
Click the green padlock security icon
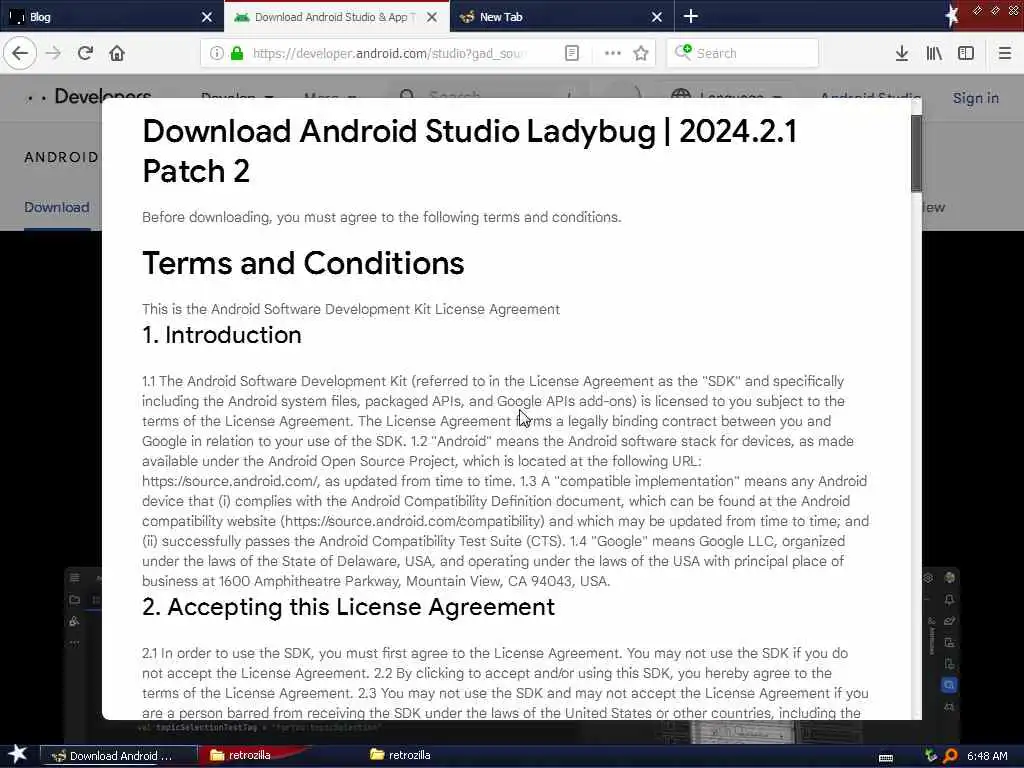(x=237, y=53)
